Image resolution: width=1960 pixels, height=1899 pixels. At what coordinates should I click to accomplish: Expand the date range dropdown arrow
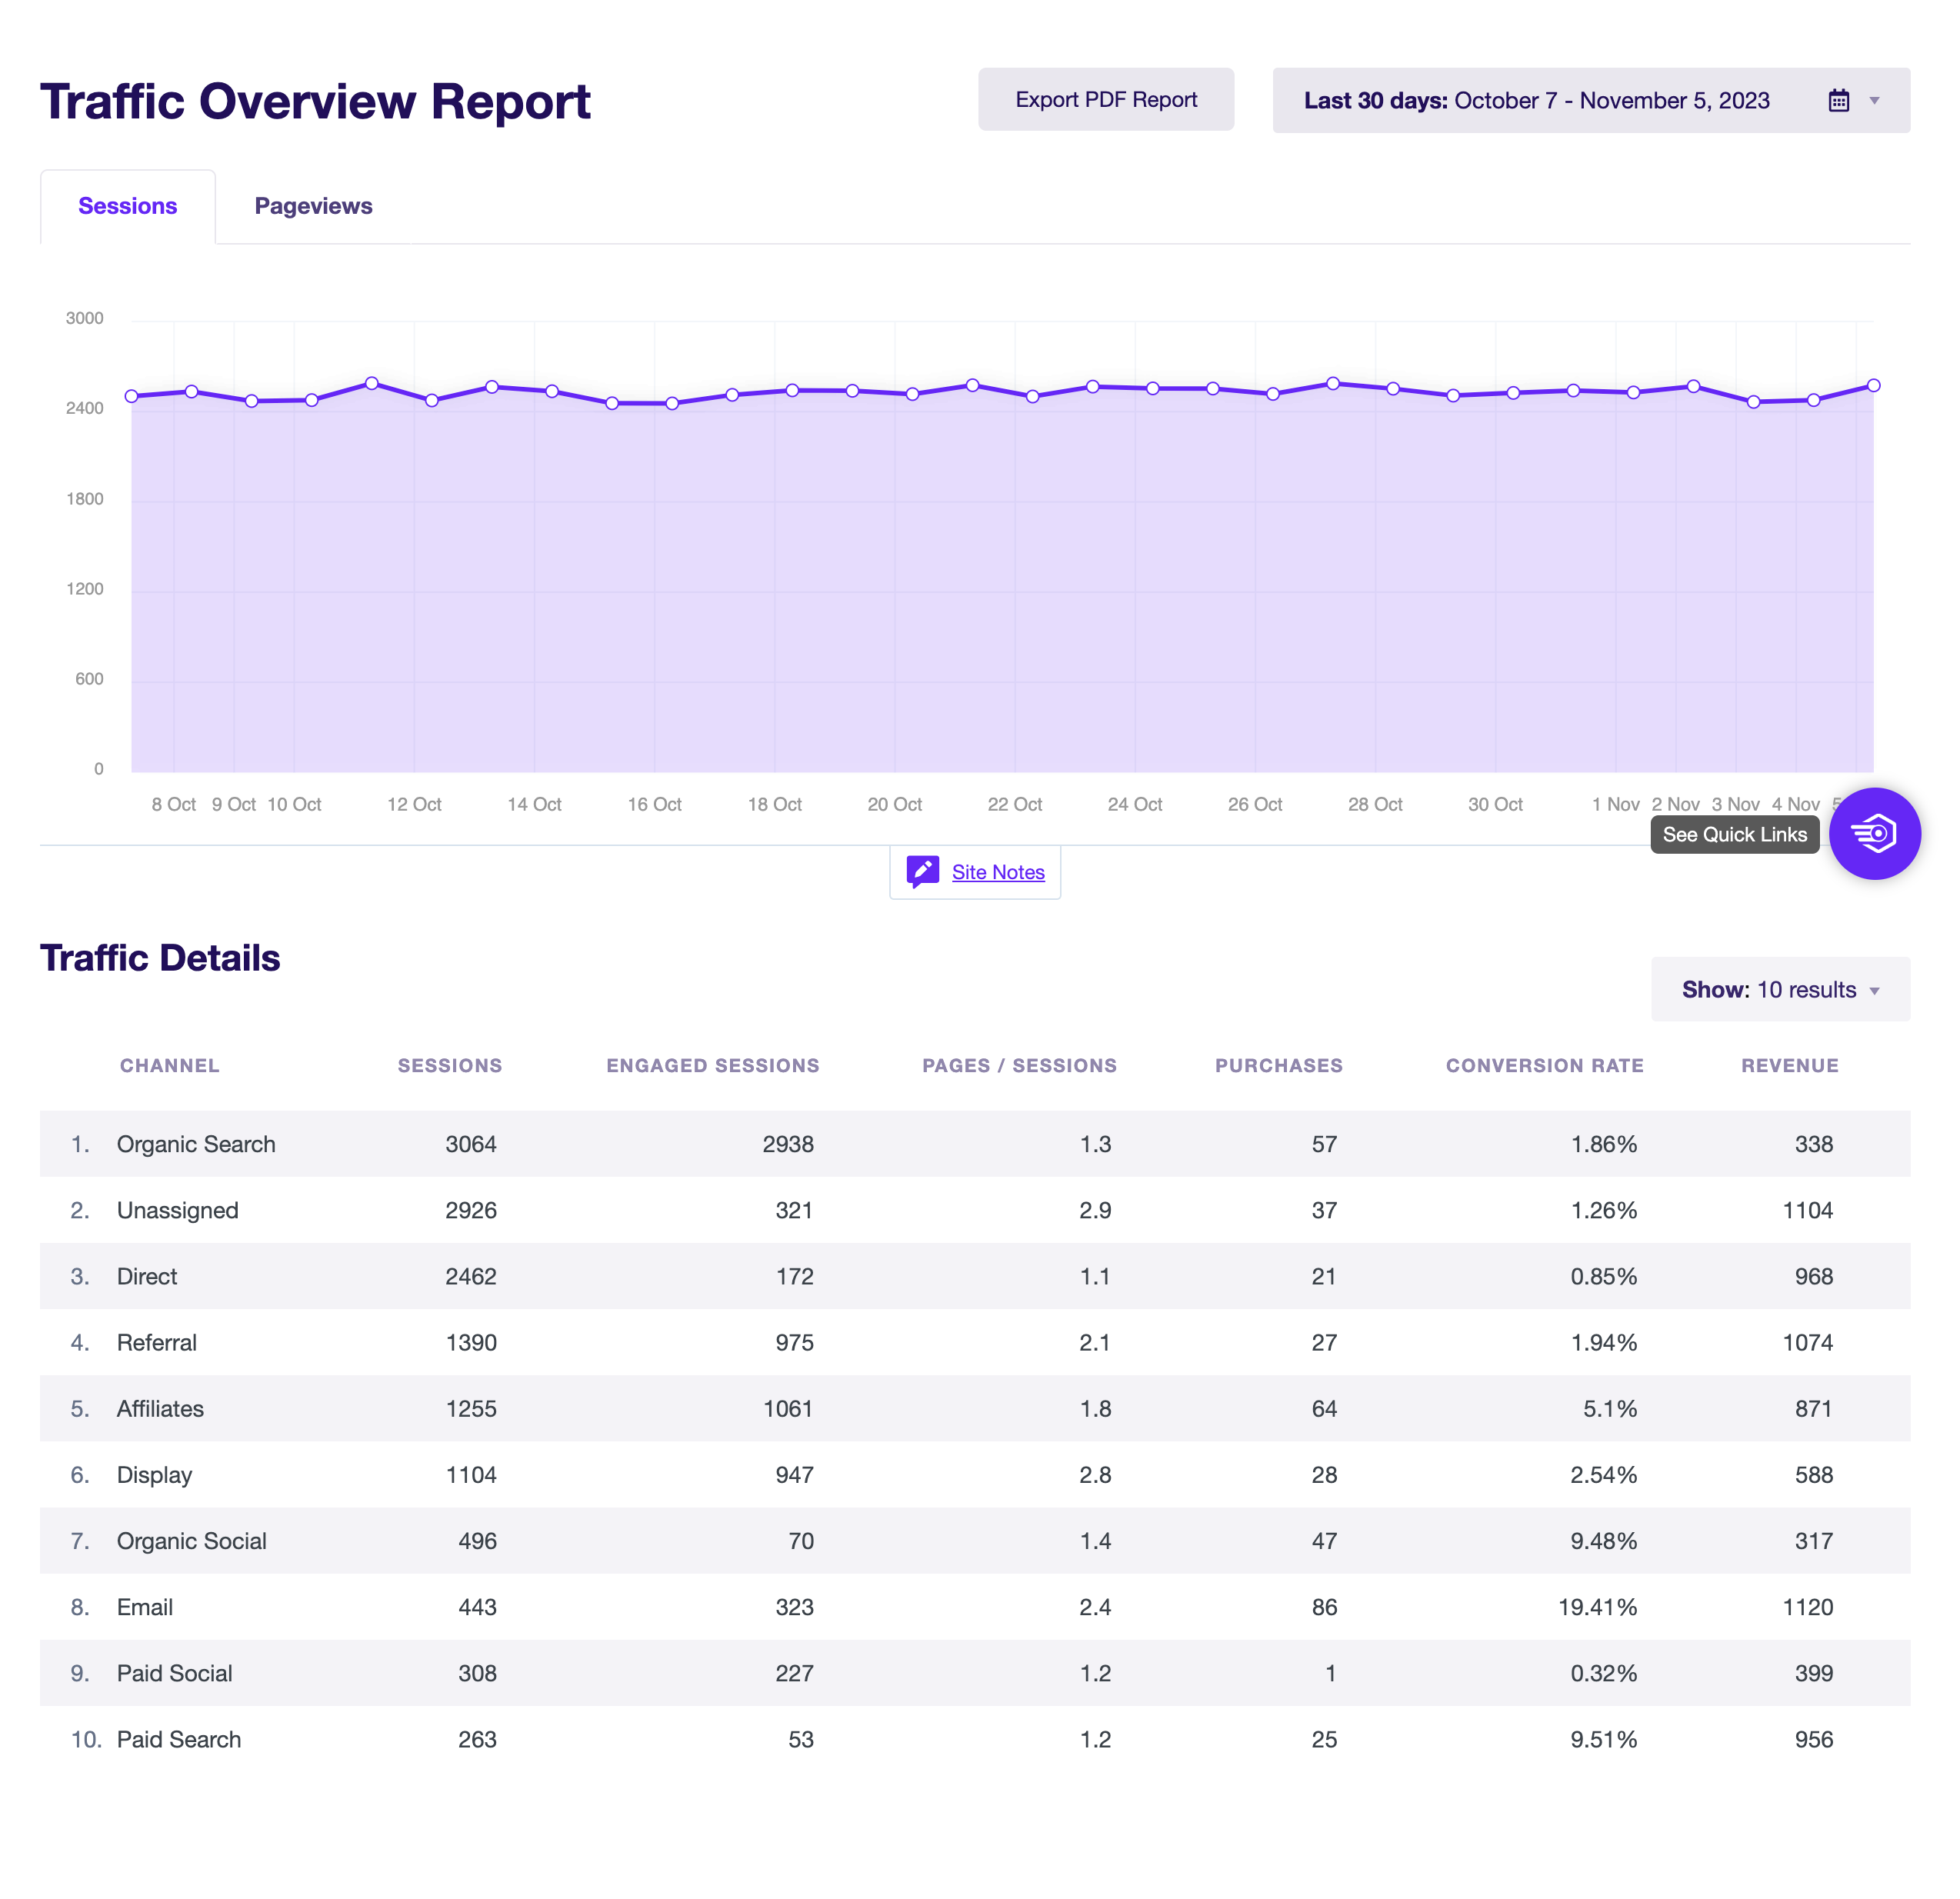(x=1874, y=101)
